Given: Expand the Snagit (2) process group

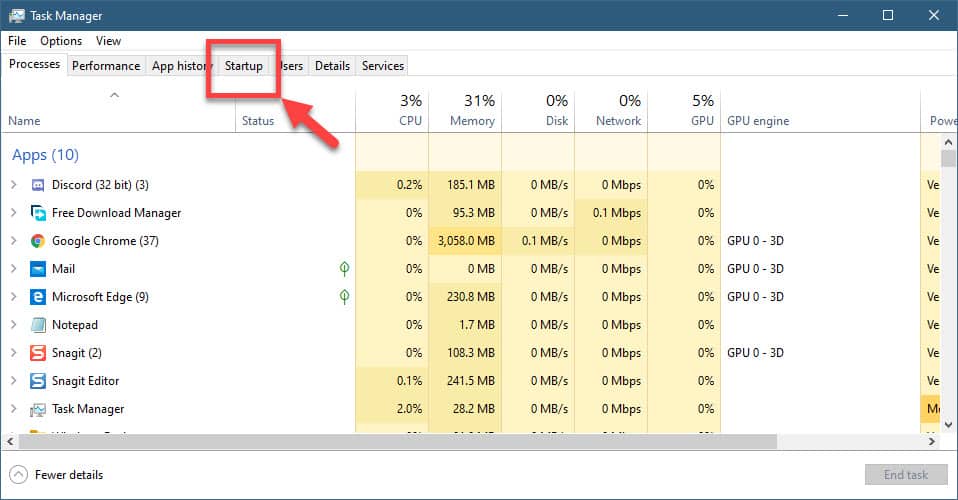Looking at the screenshot, I should [13, 353].
